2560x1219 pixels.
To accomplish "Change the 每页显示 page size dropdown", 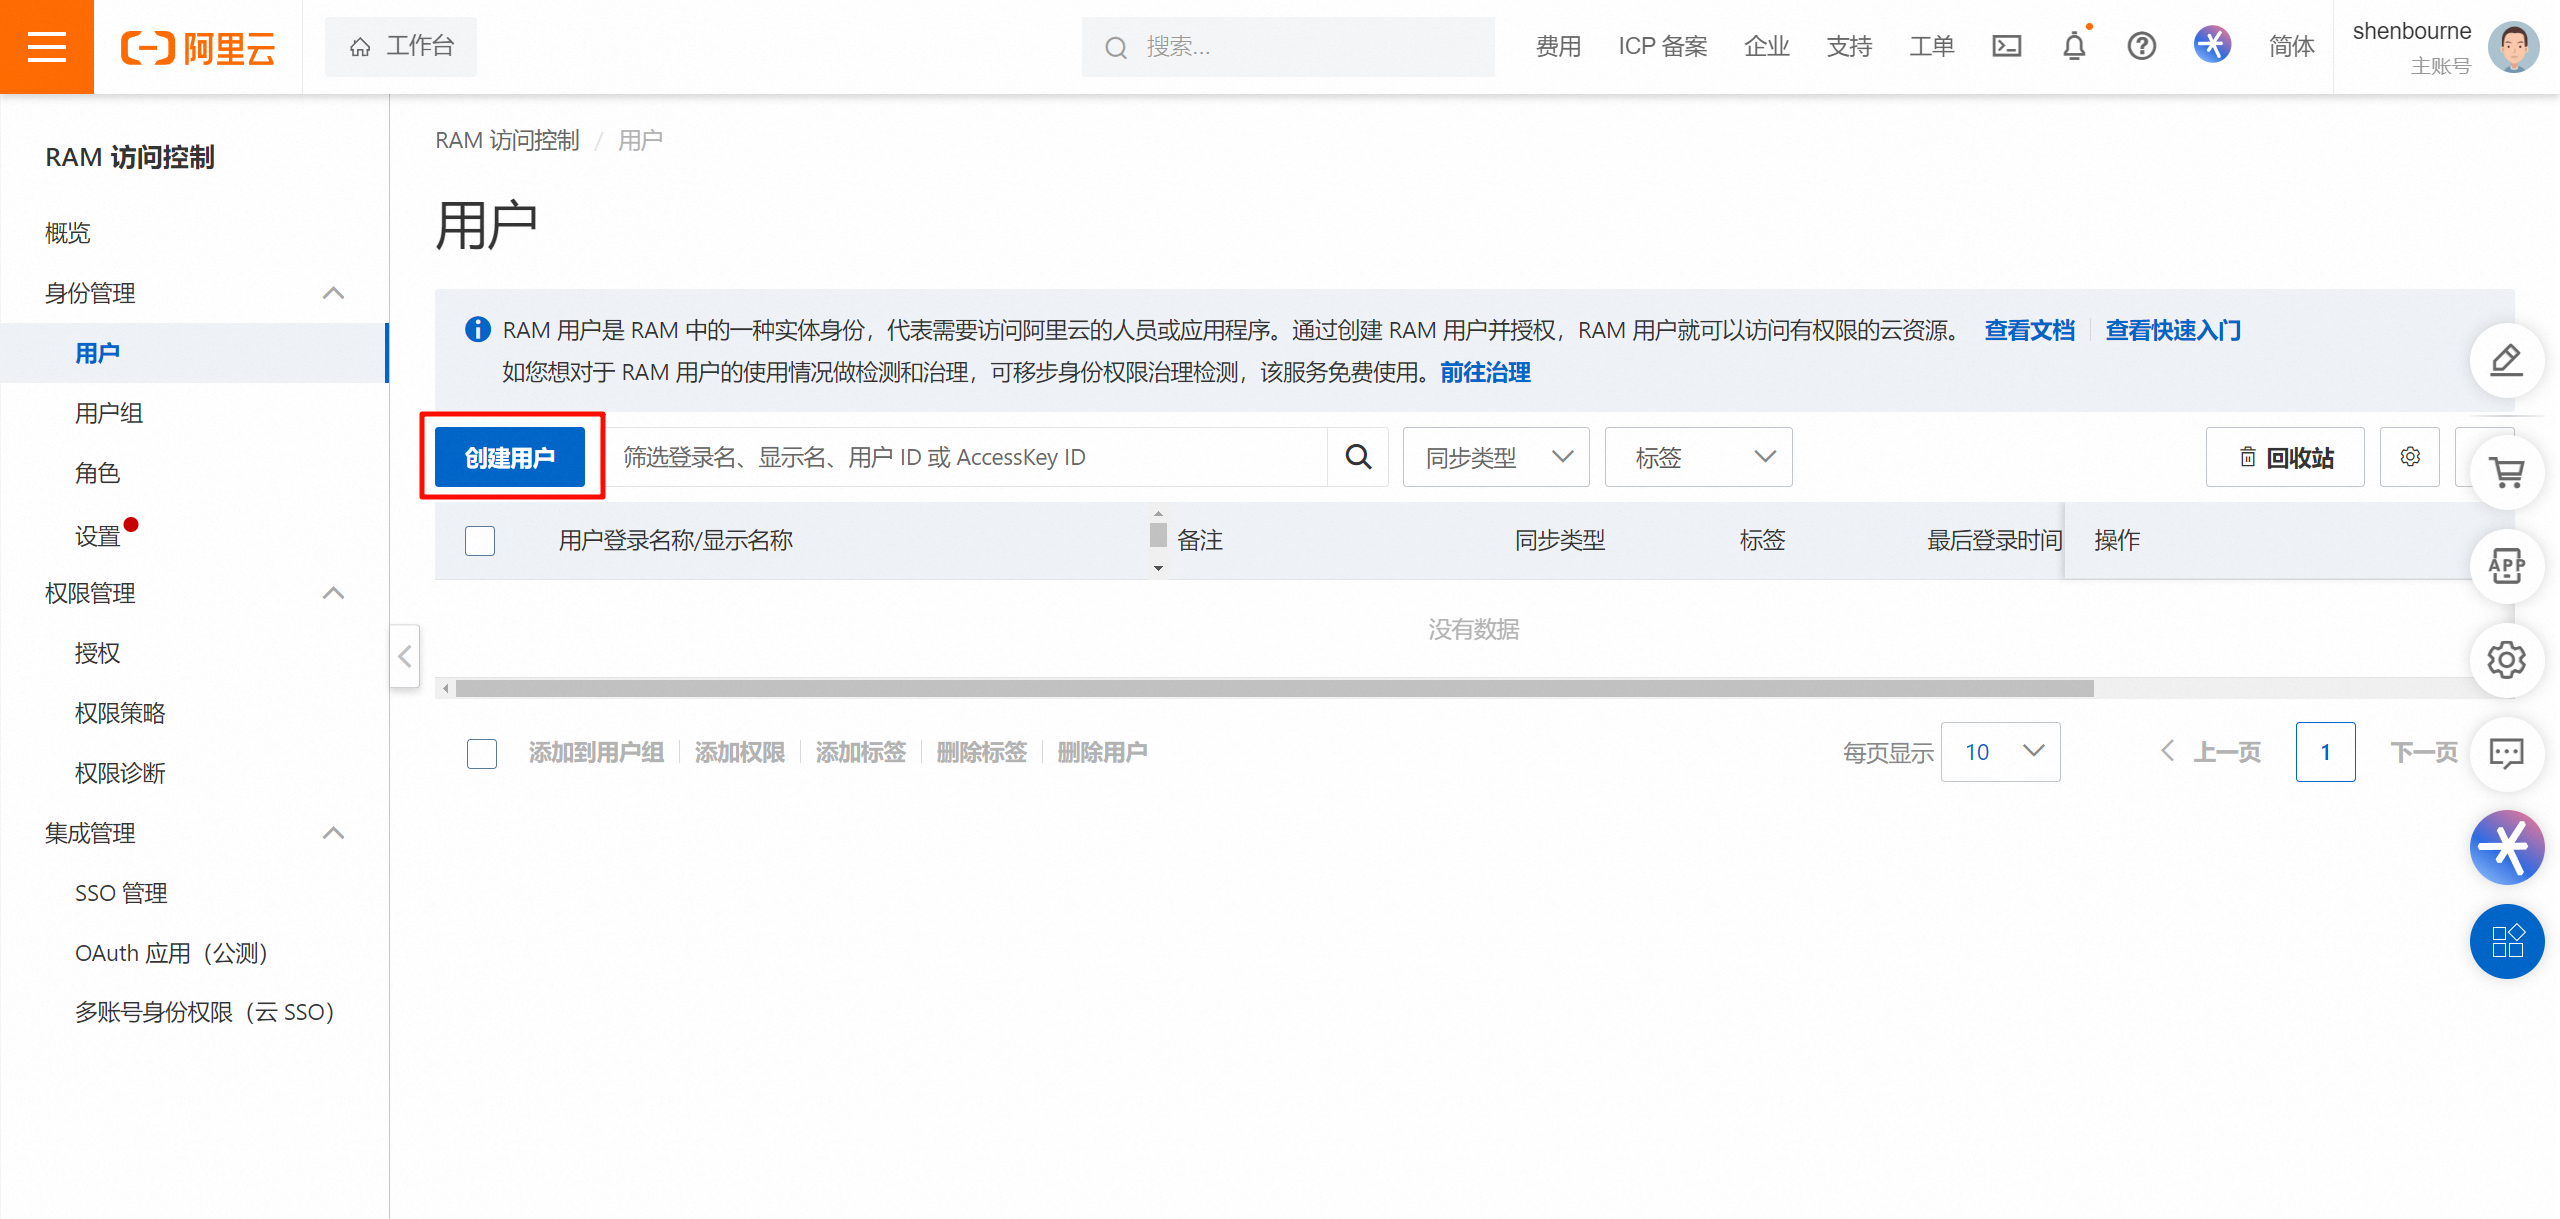I will click(2000, 752).
